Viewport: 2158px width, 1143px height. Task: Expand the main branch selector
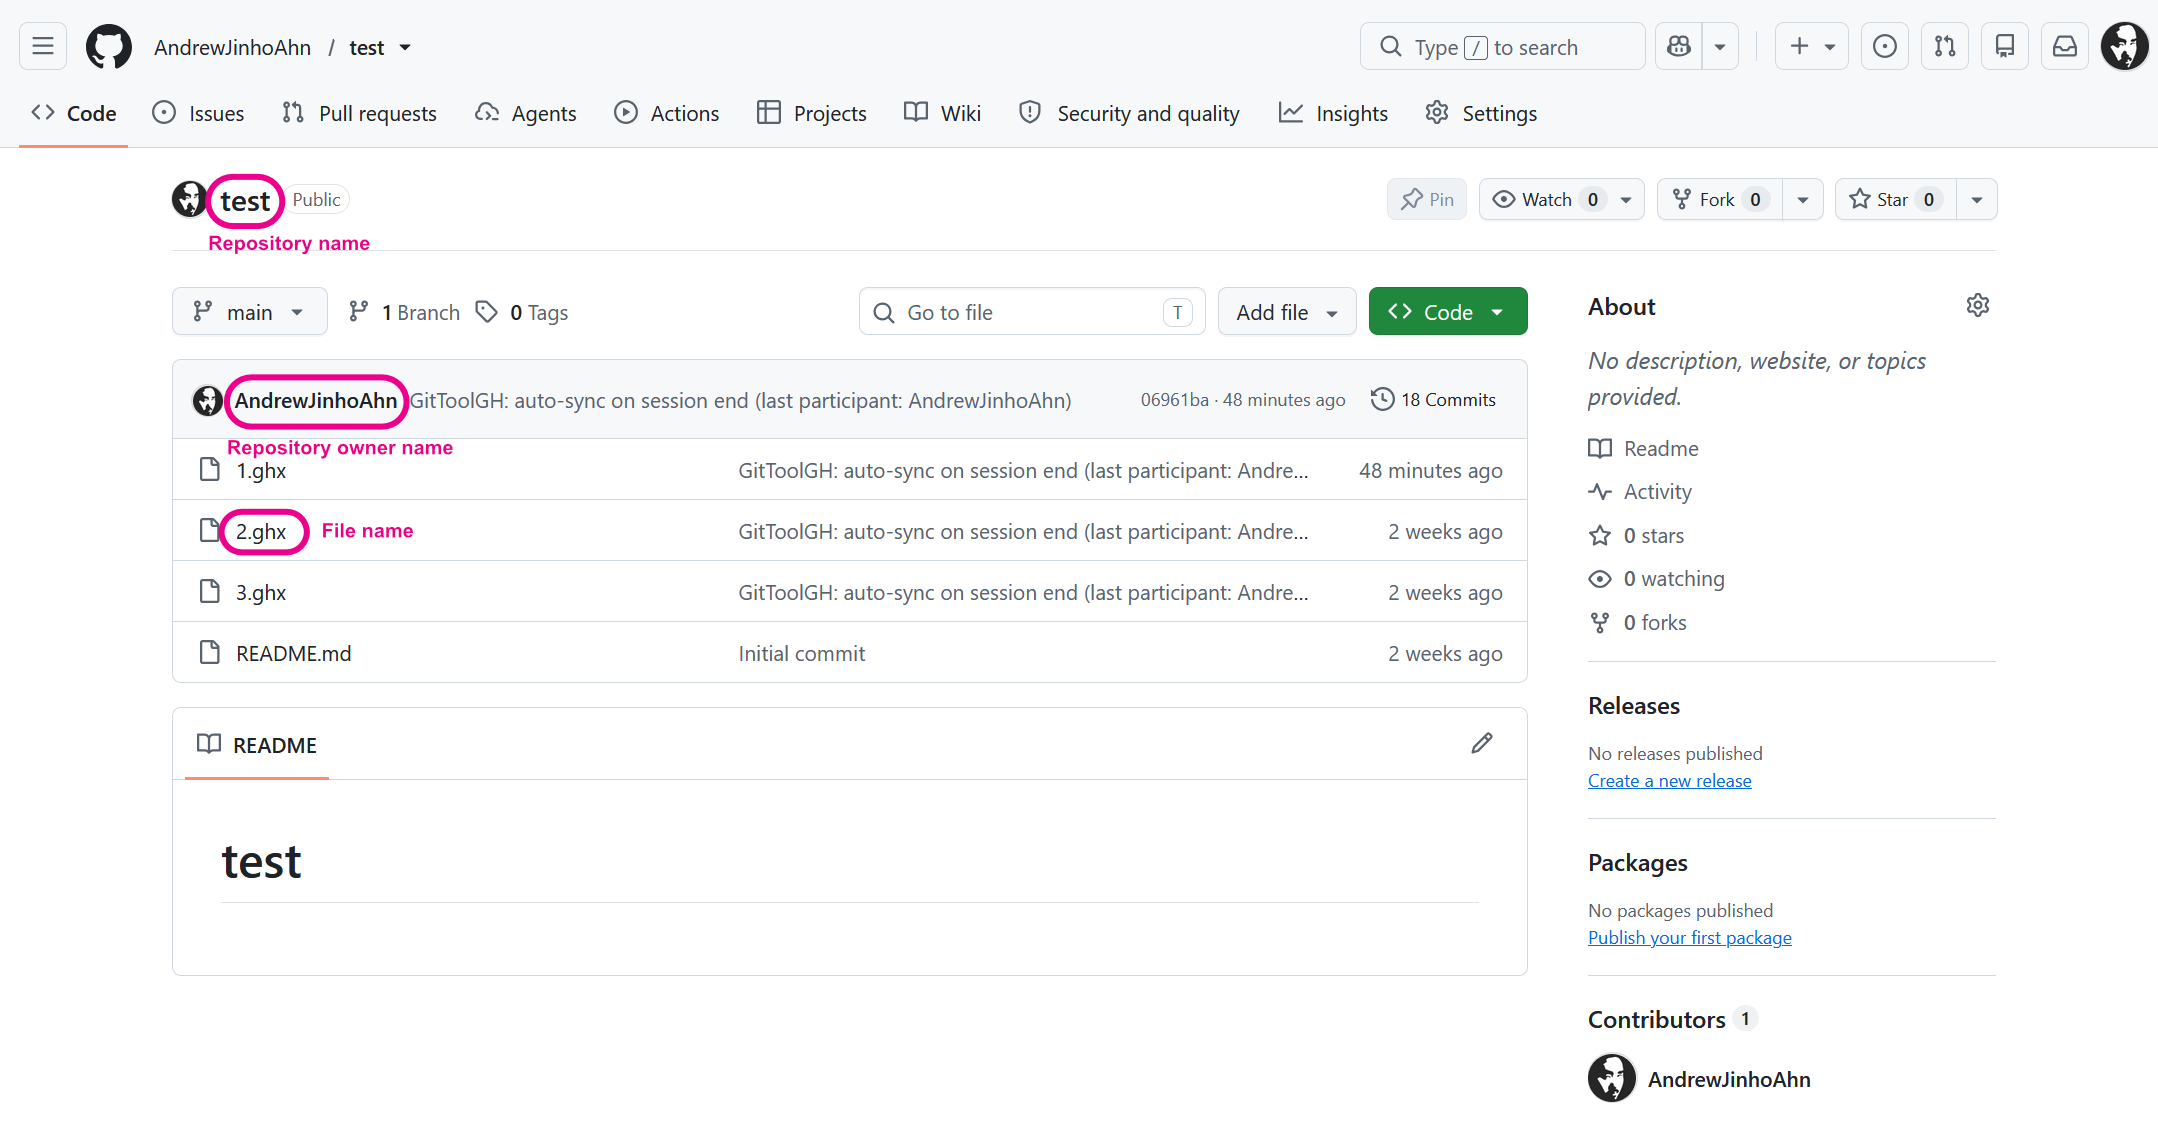249,312
